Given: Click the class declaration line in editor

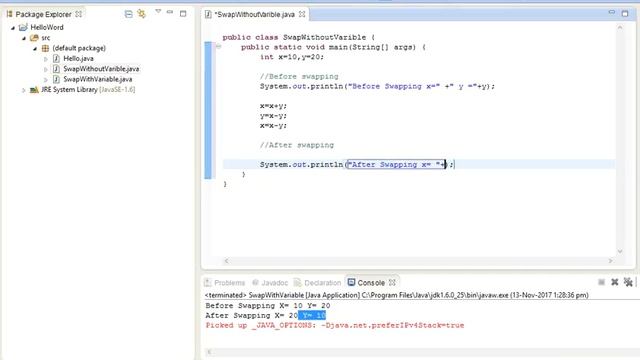Looking at the screenshot, I should (298, 37).
